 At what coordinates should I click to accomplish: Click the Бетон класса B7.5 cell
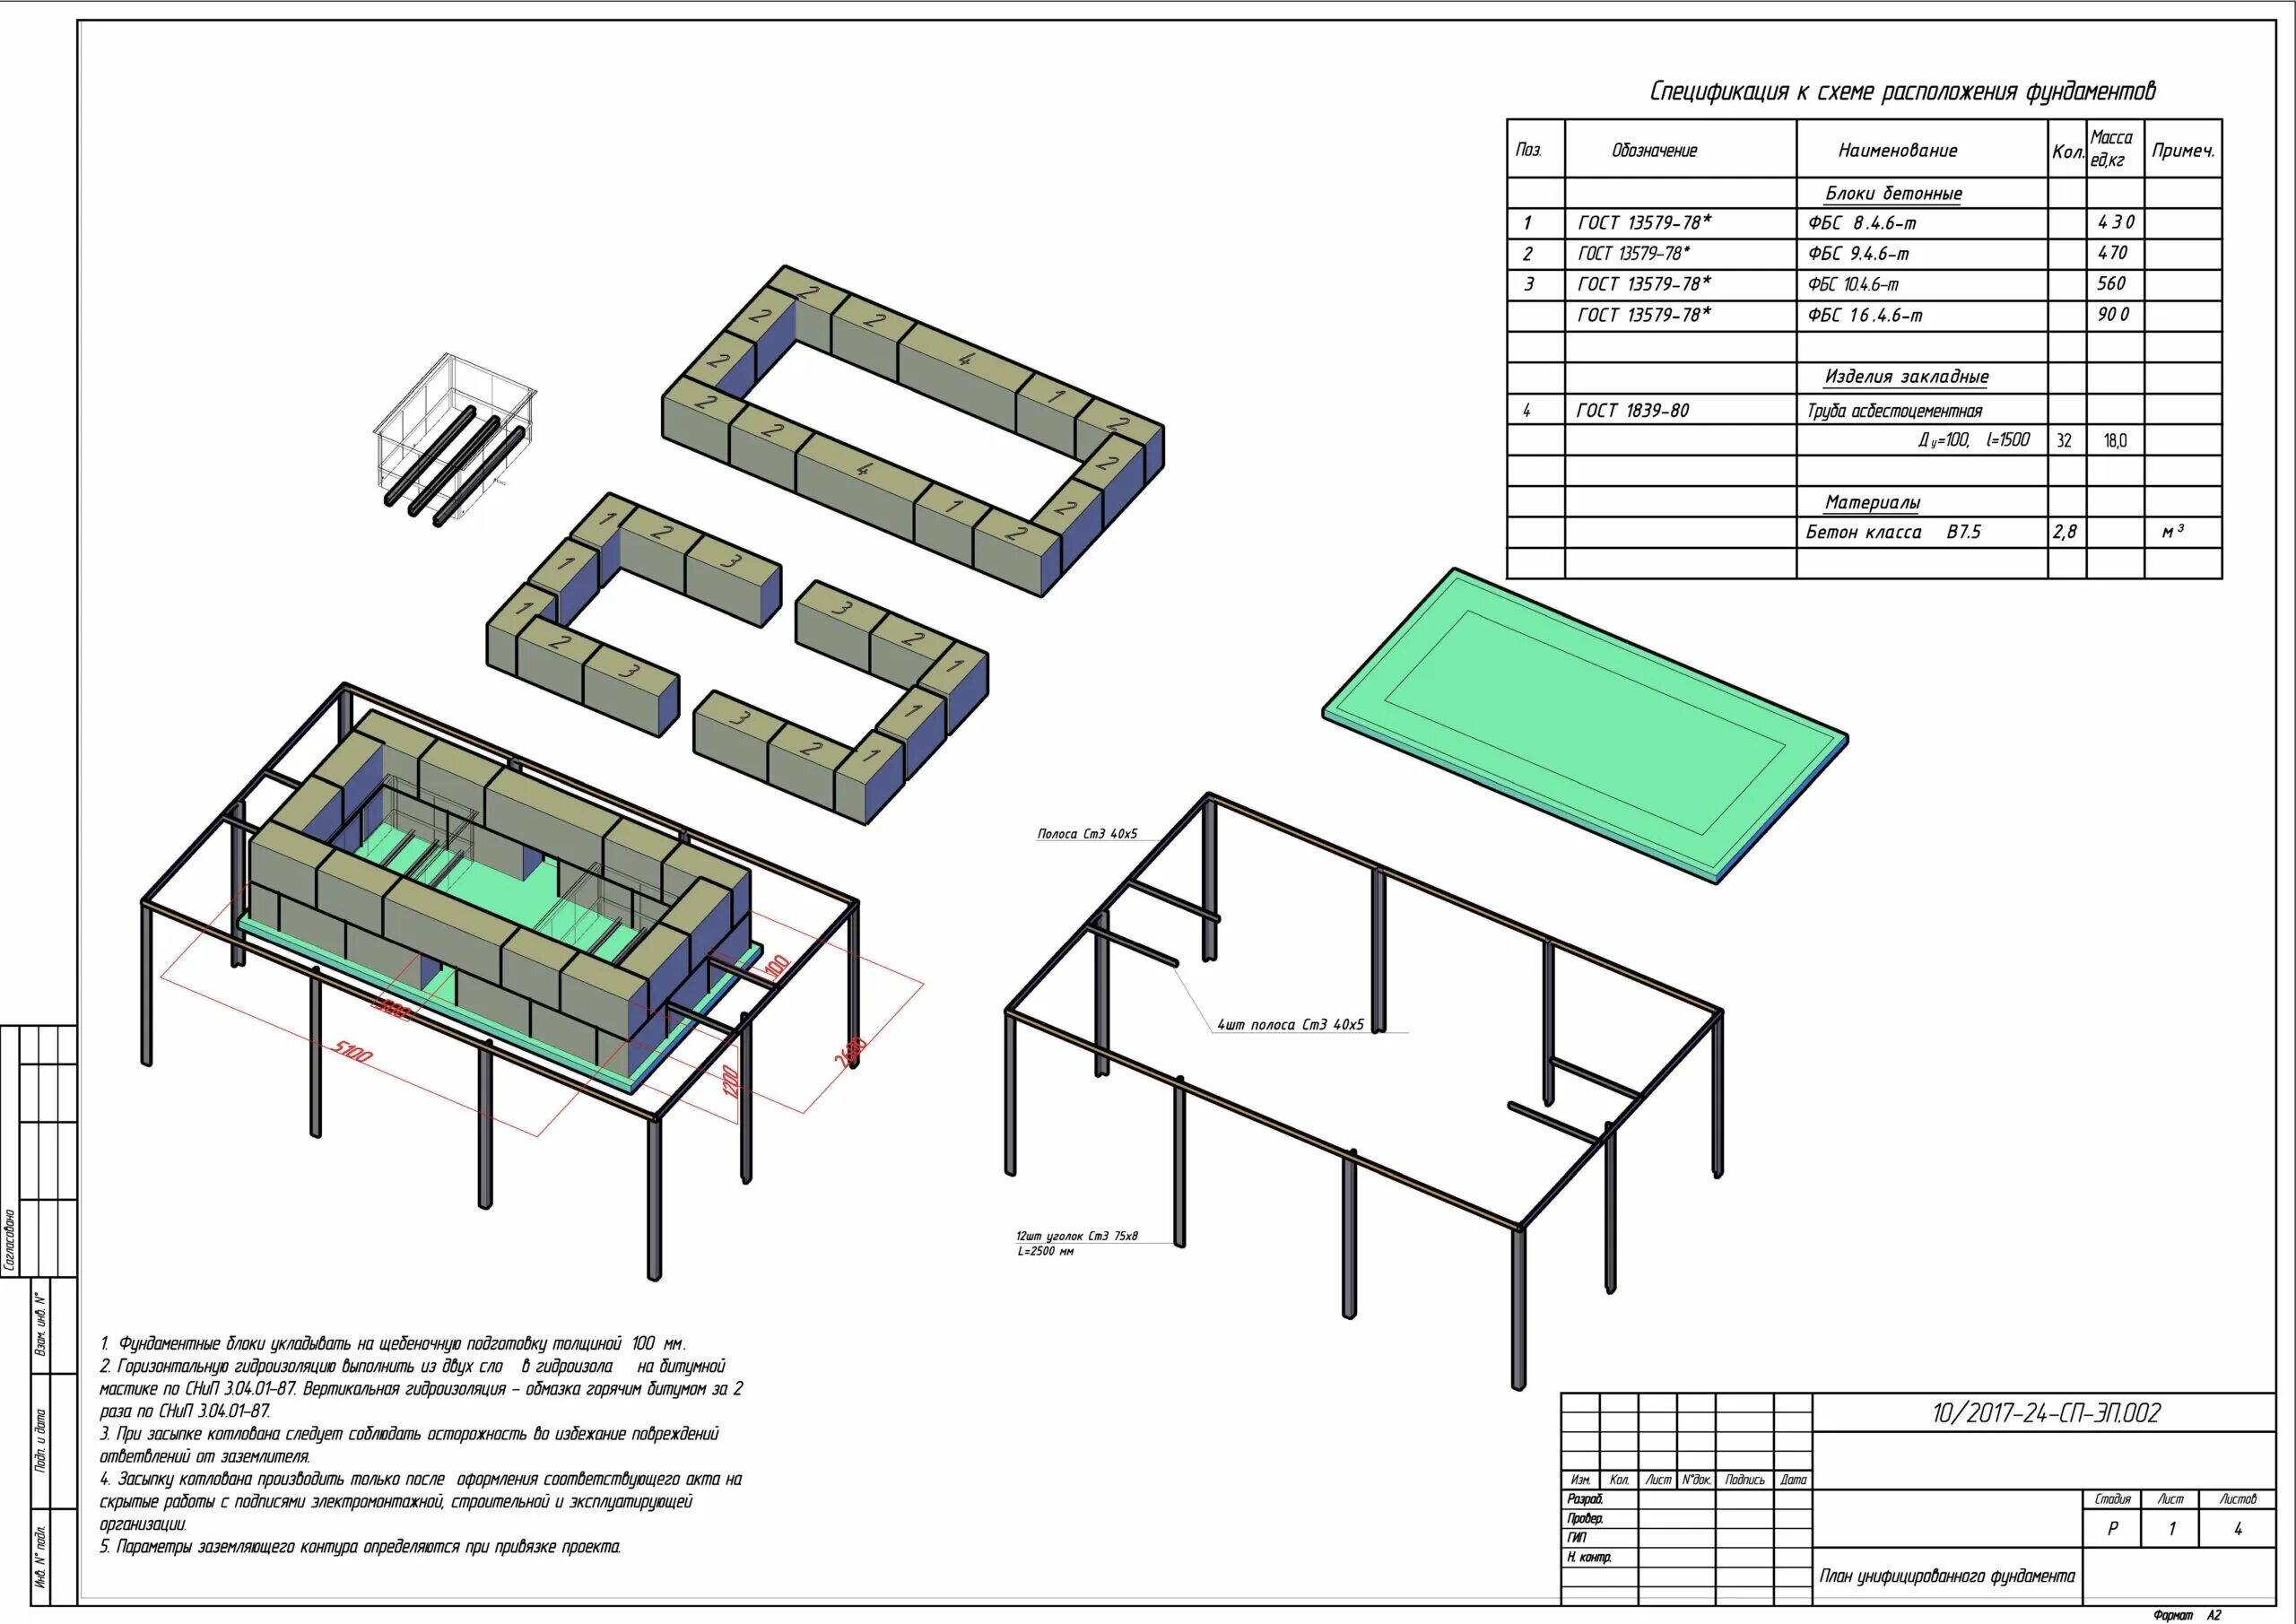(x=1892, y=532)
